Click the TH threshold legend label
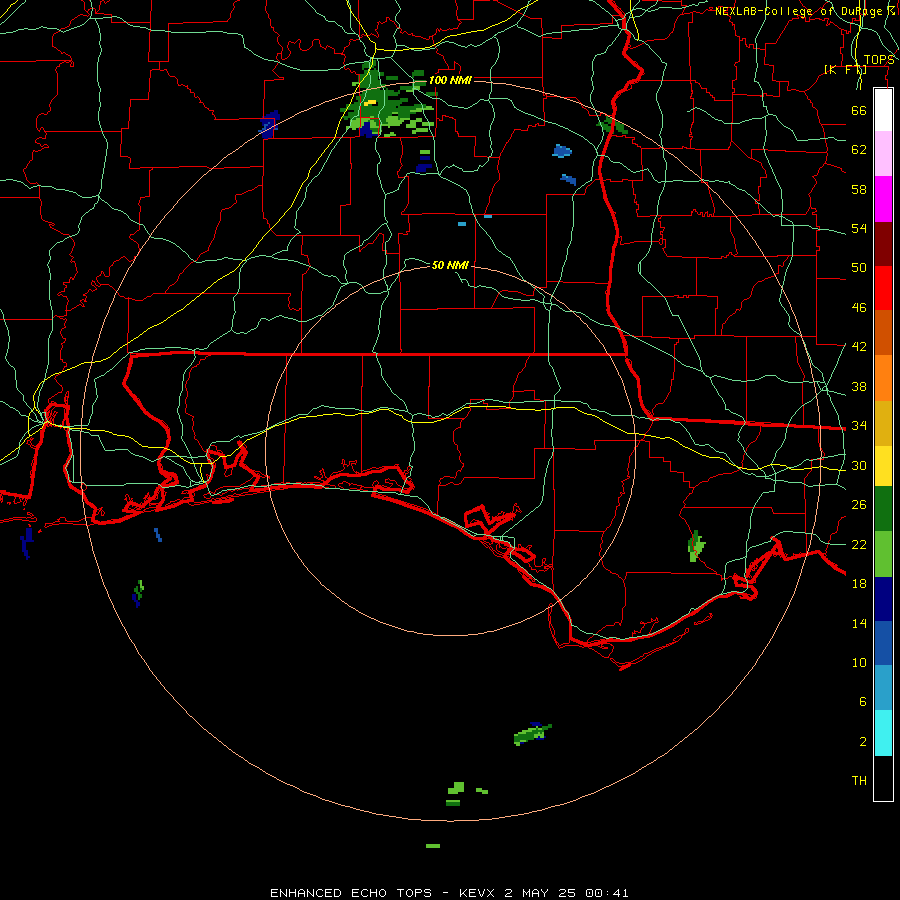This screenshot has height=900, width=900. click(859, 781)
